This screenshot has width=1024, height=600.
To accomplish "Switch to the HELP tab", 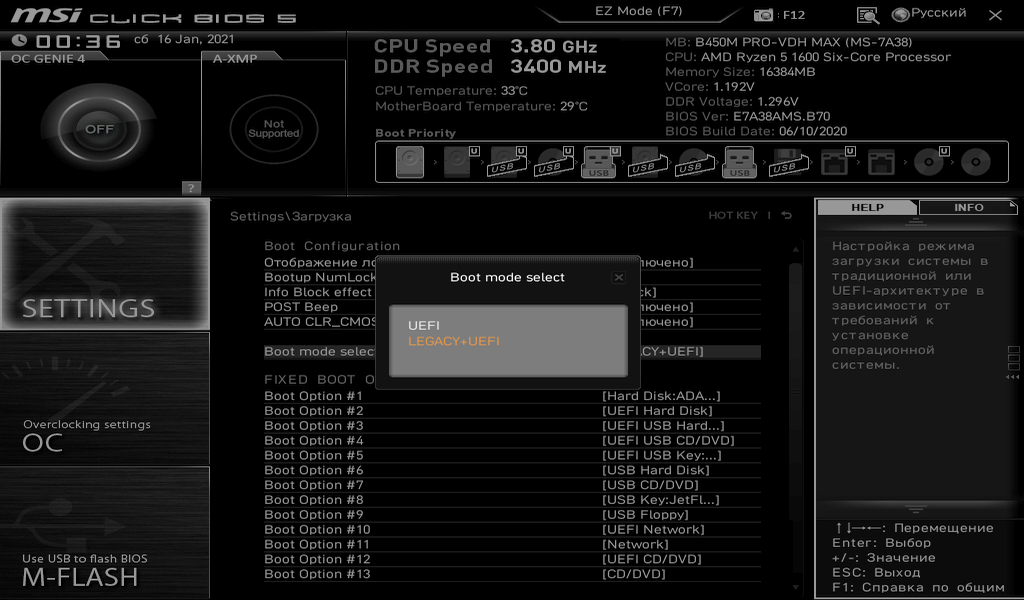I will (867, 208).
